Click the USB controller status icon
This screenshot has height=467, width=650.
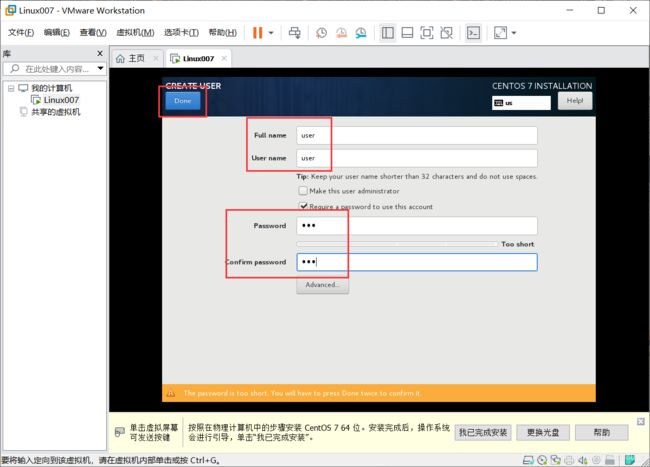[x=596, y=460]
